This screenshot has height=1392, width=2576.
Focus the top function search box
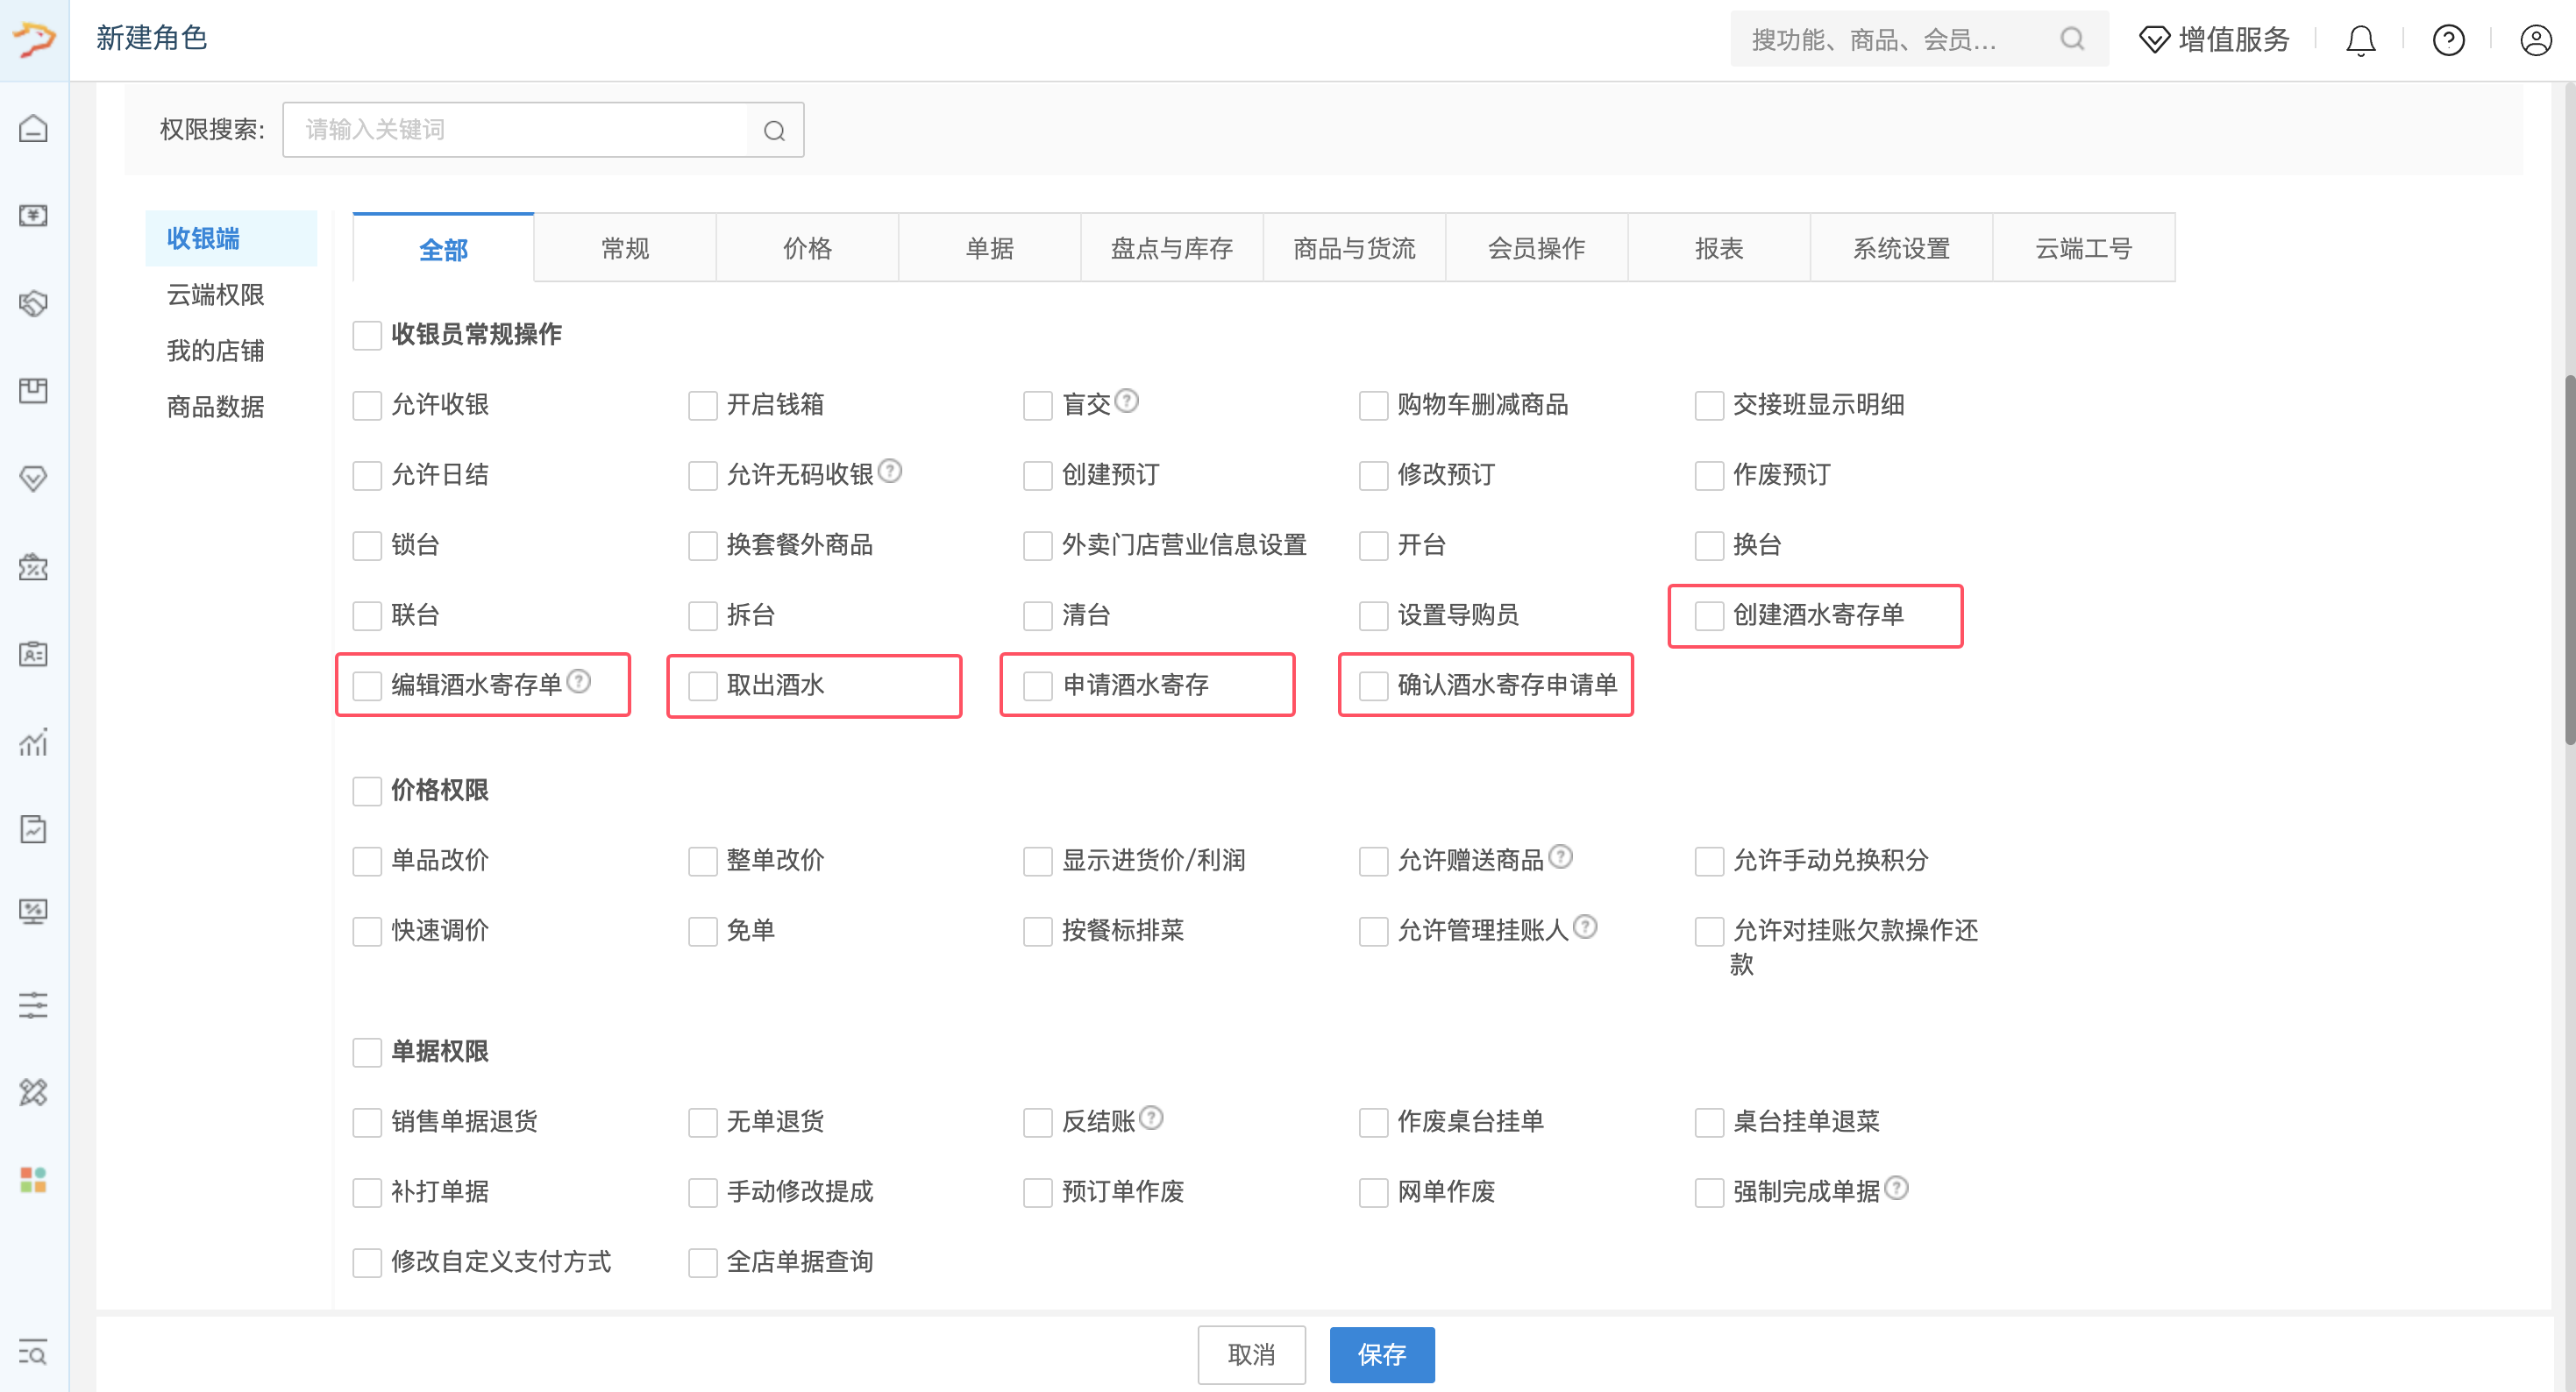(1919, 39)
